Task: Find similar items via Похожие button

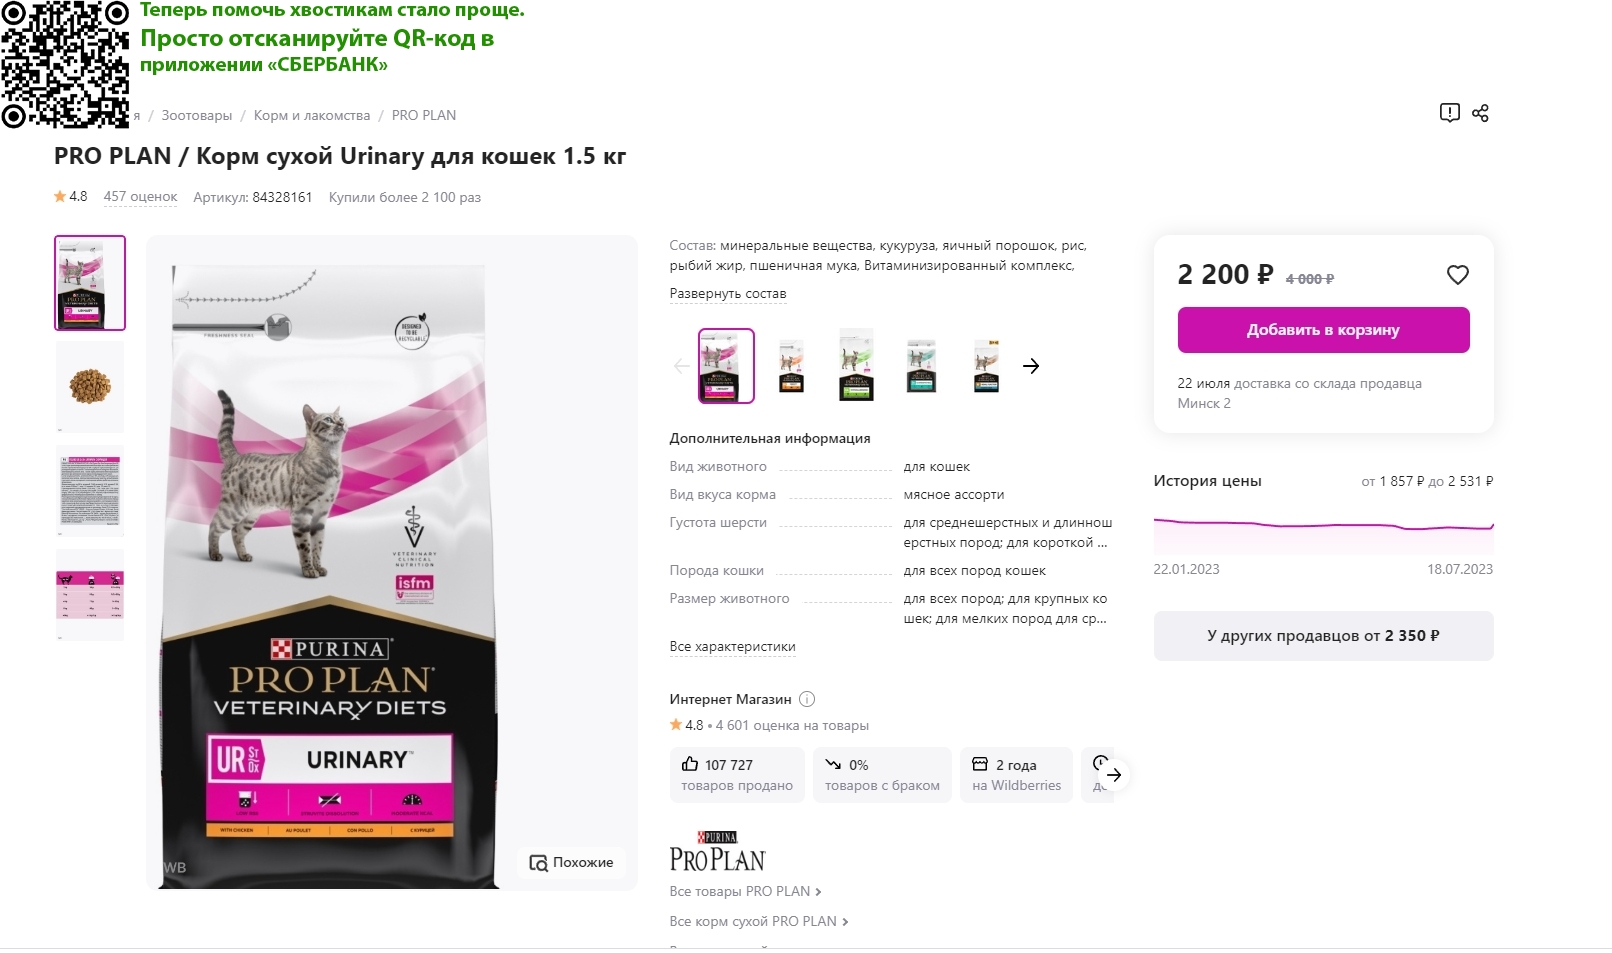Action: pos(571,862)
